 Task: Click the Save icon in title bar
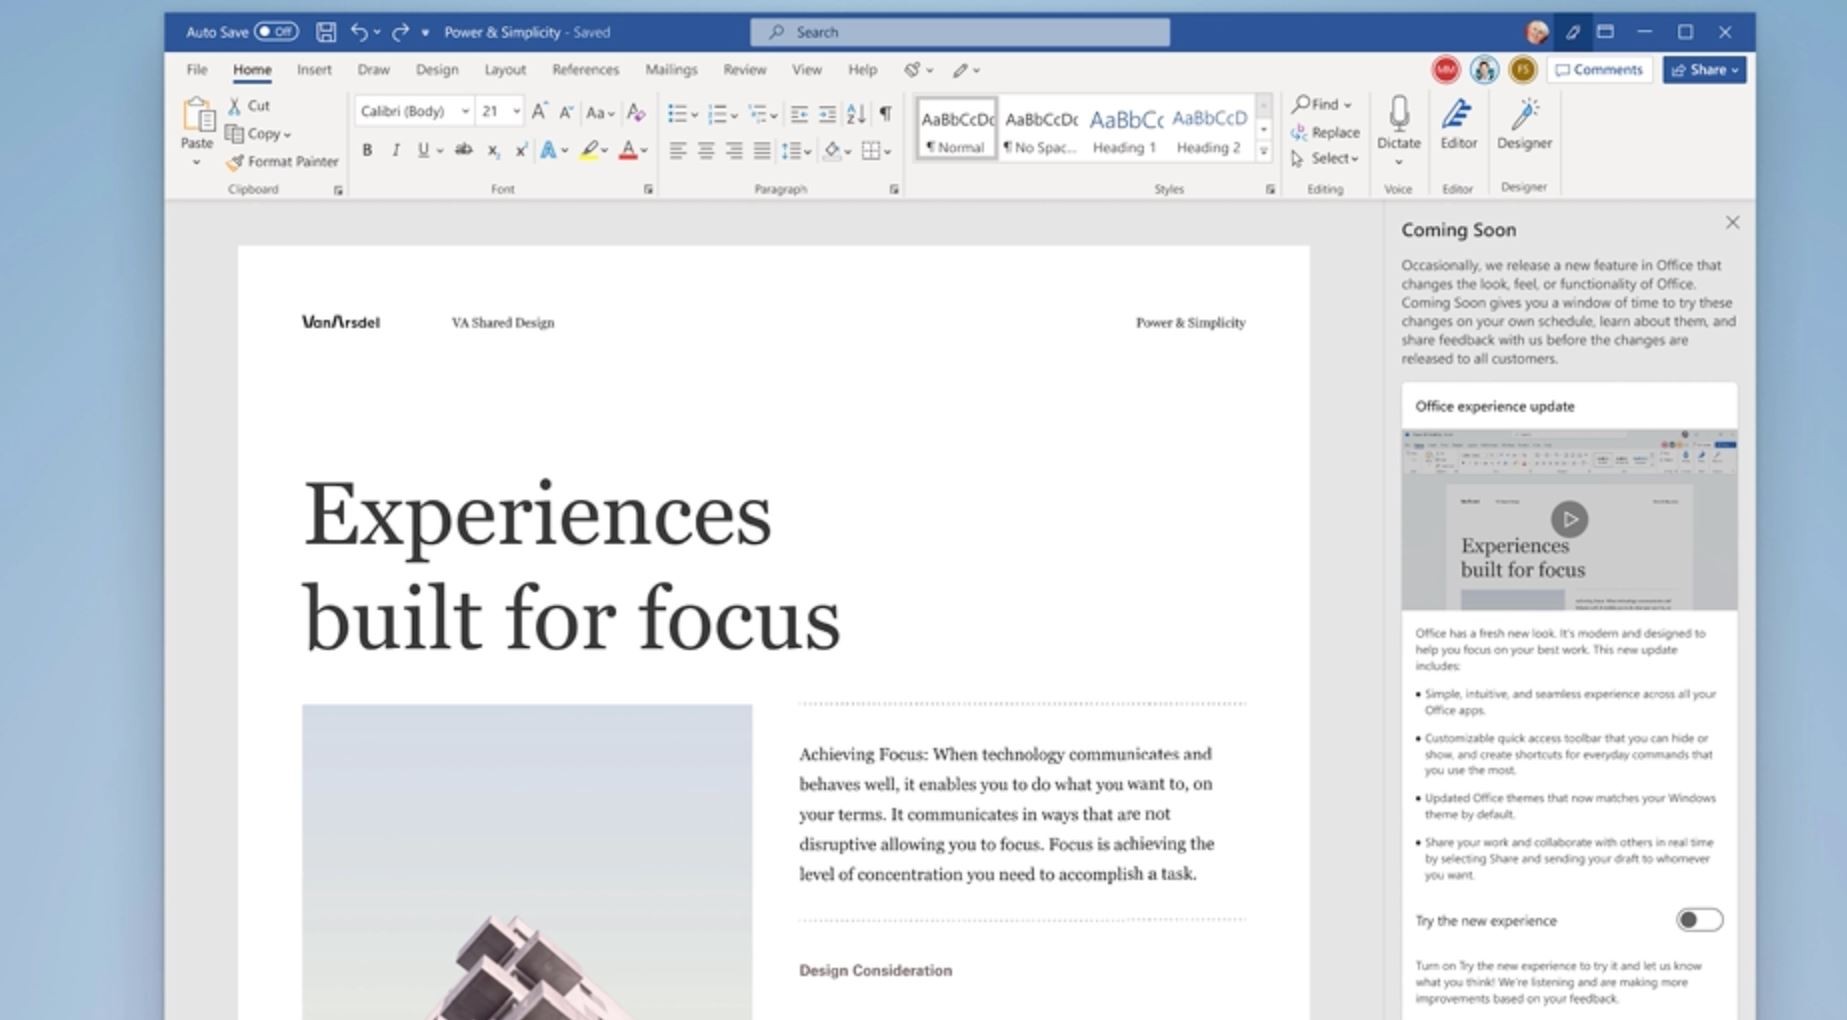tap(326, 32)
